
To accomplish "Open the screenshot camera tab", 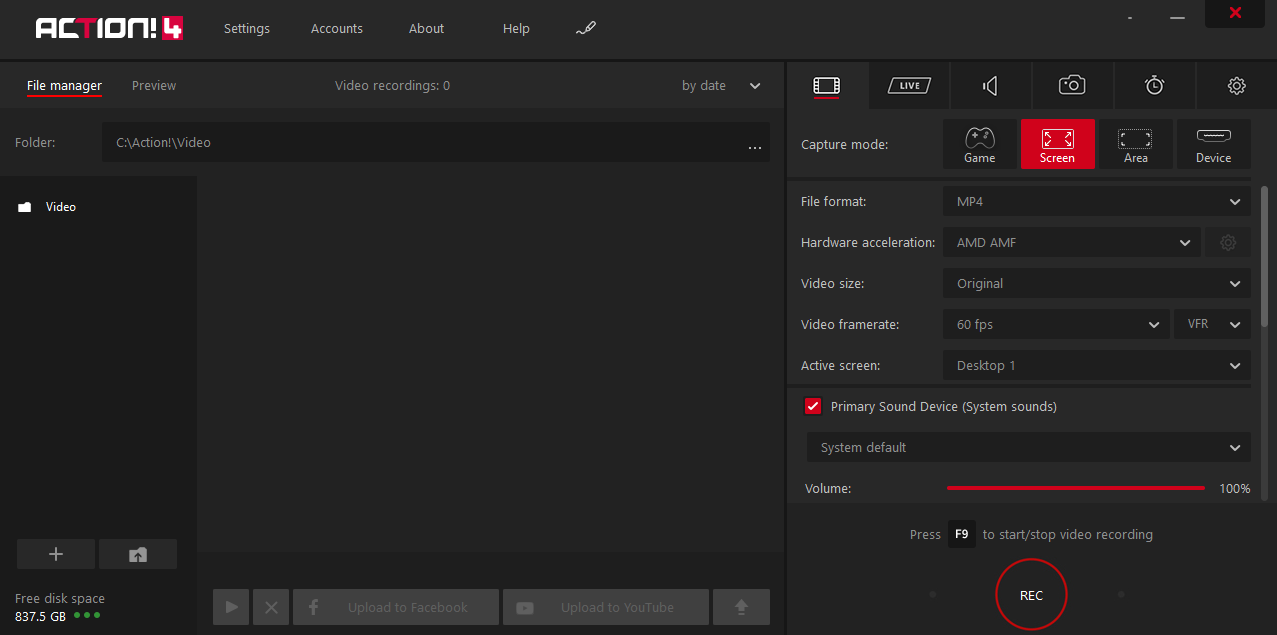I will click(x=1072, y=86).
